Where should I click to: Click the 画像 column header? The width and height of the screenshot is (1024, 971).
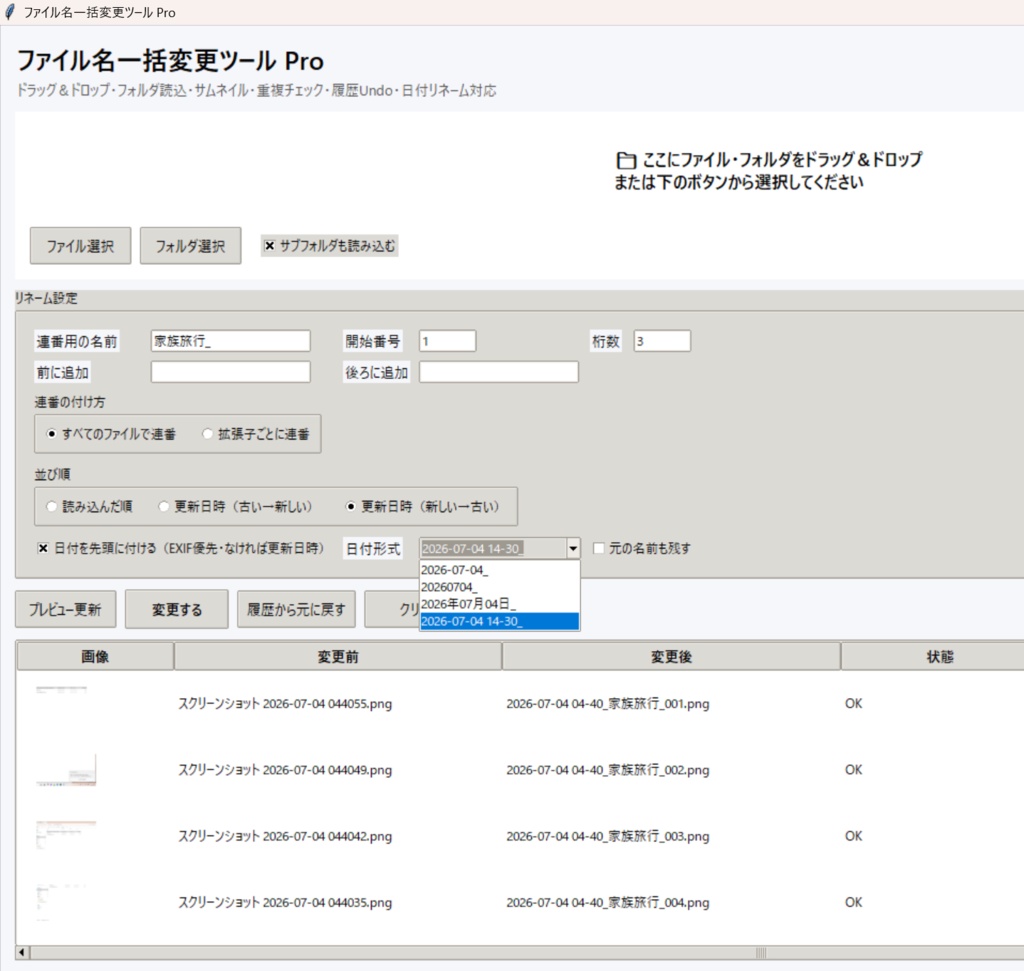[95, 656]
